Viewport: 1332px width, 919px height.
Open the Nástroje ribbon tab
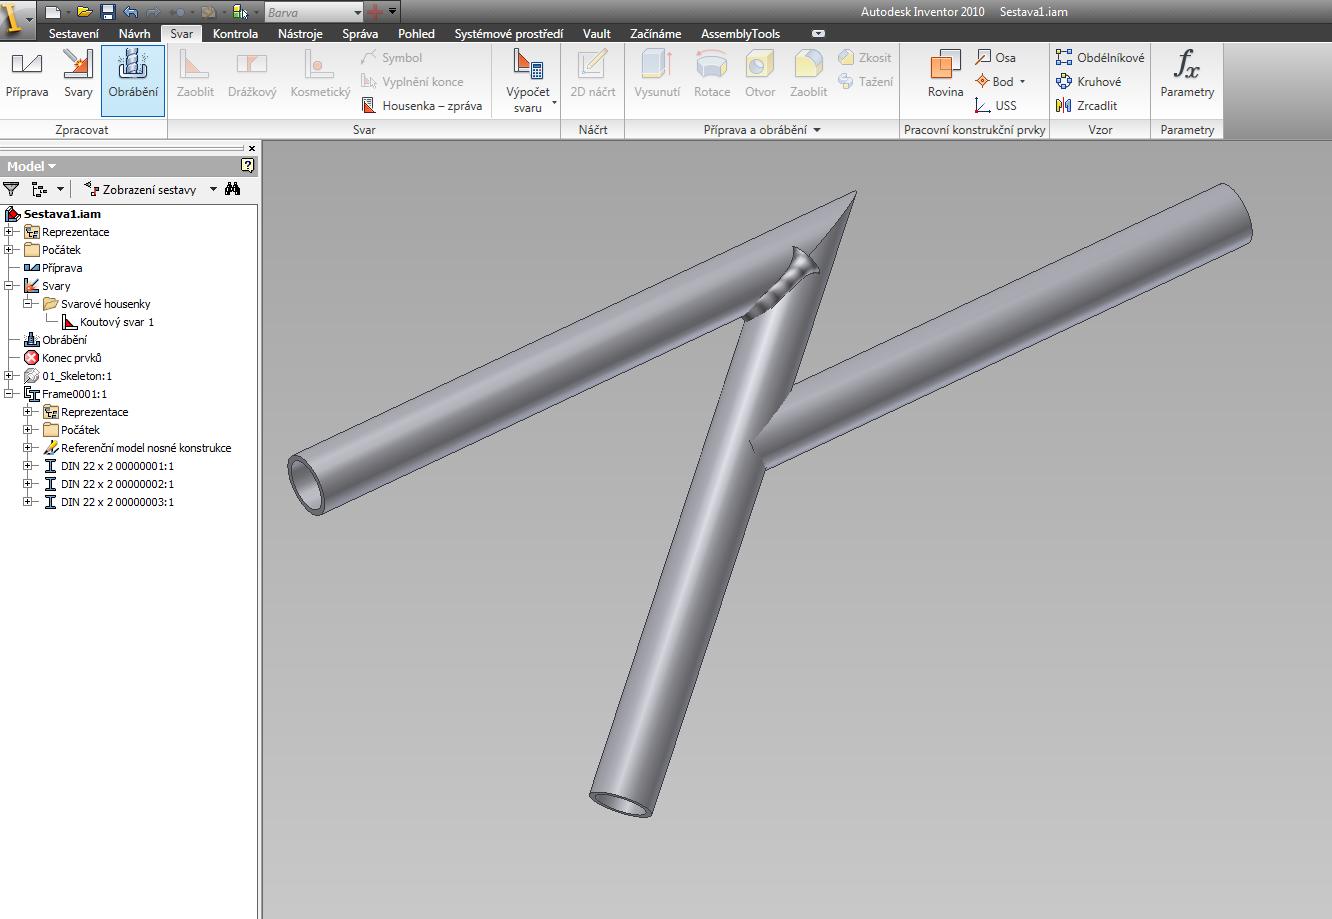300,34
